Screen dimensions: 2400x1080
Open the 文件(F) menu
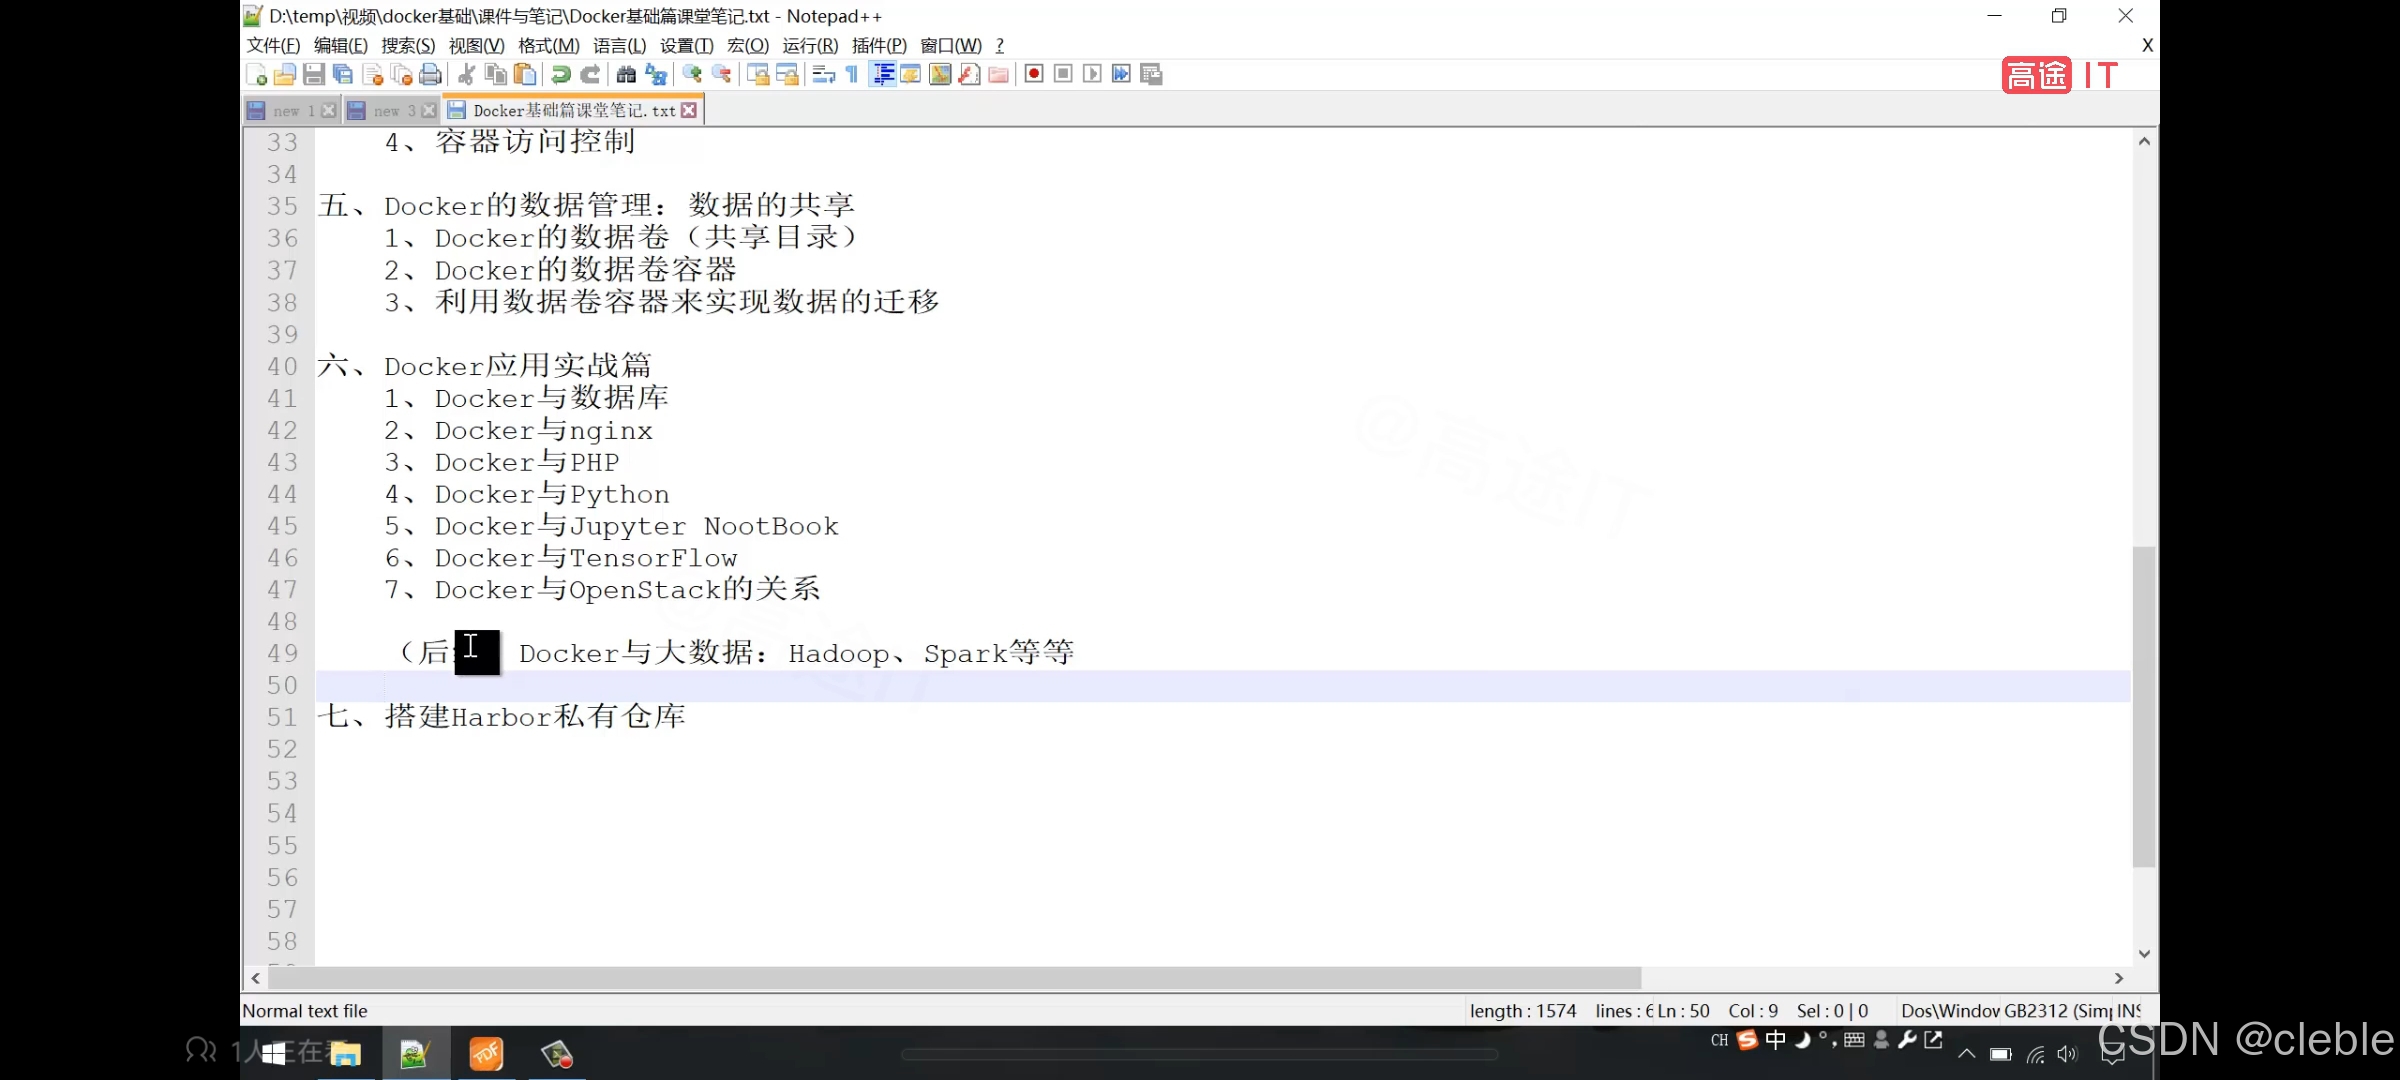[x=273, y=46]
